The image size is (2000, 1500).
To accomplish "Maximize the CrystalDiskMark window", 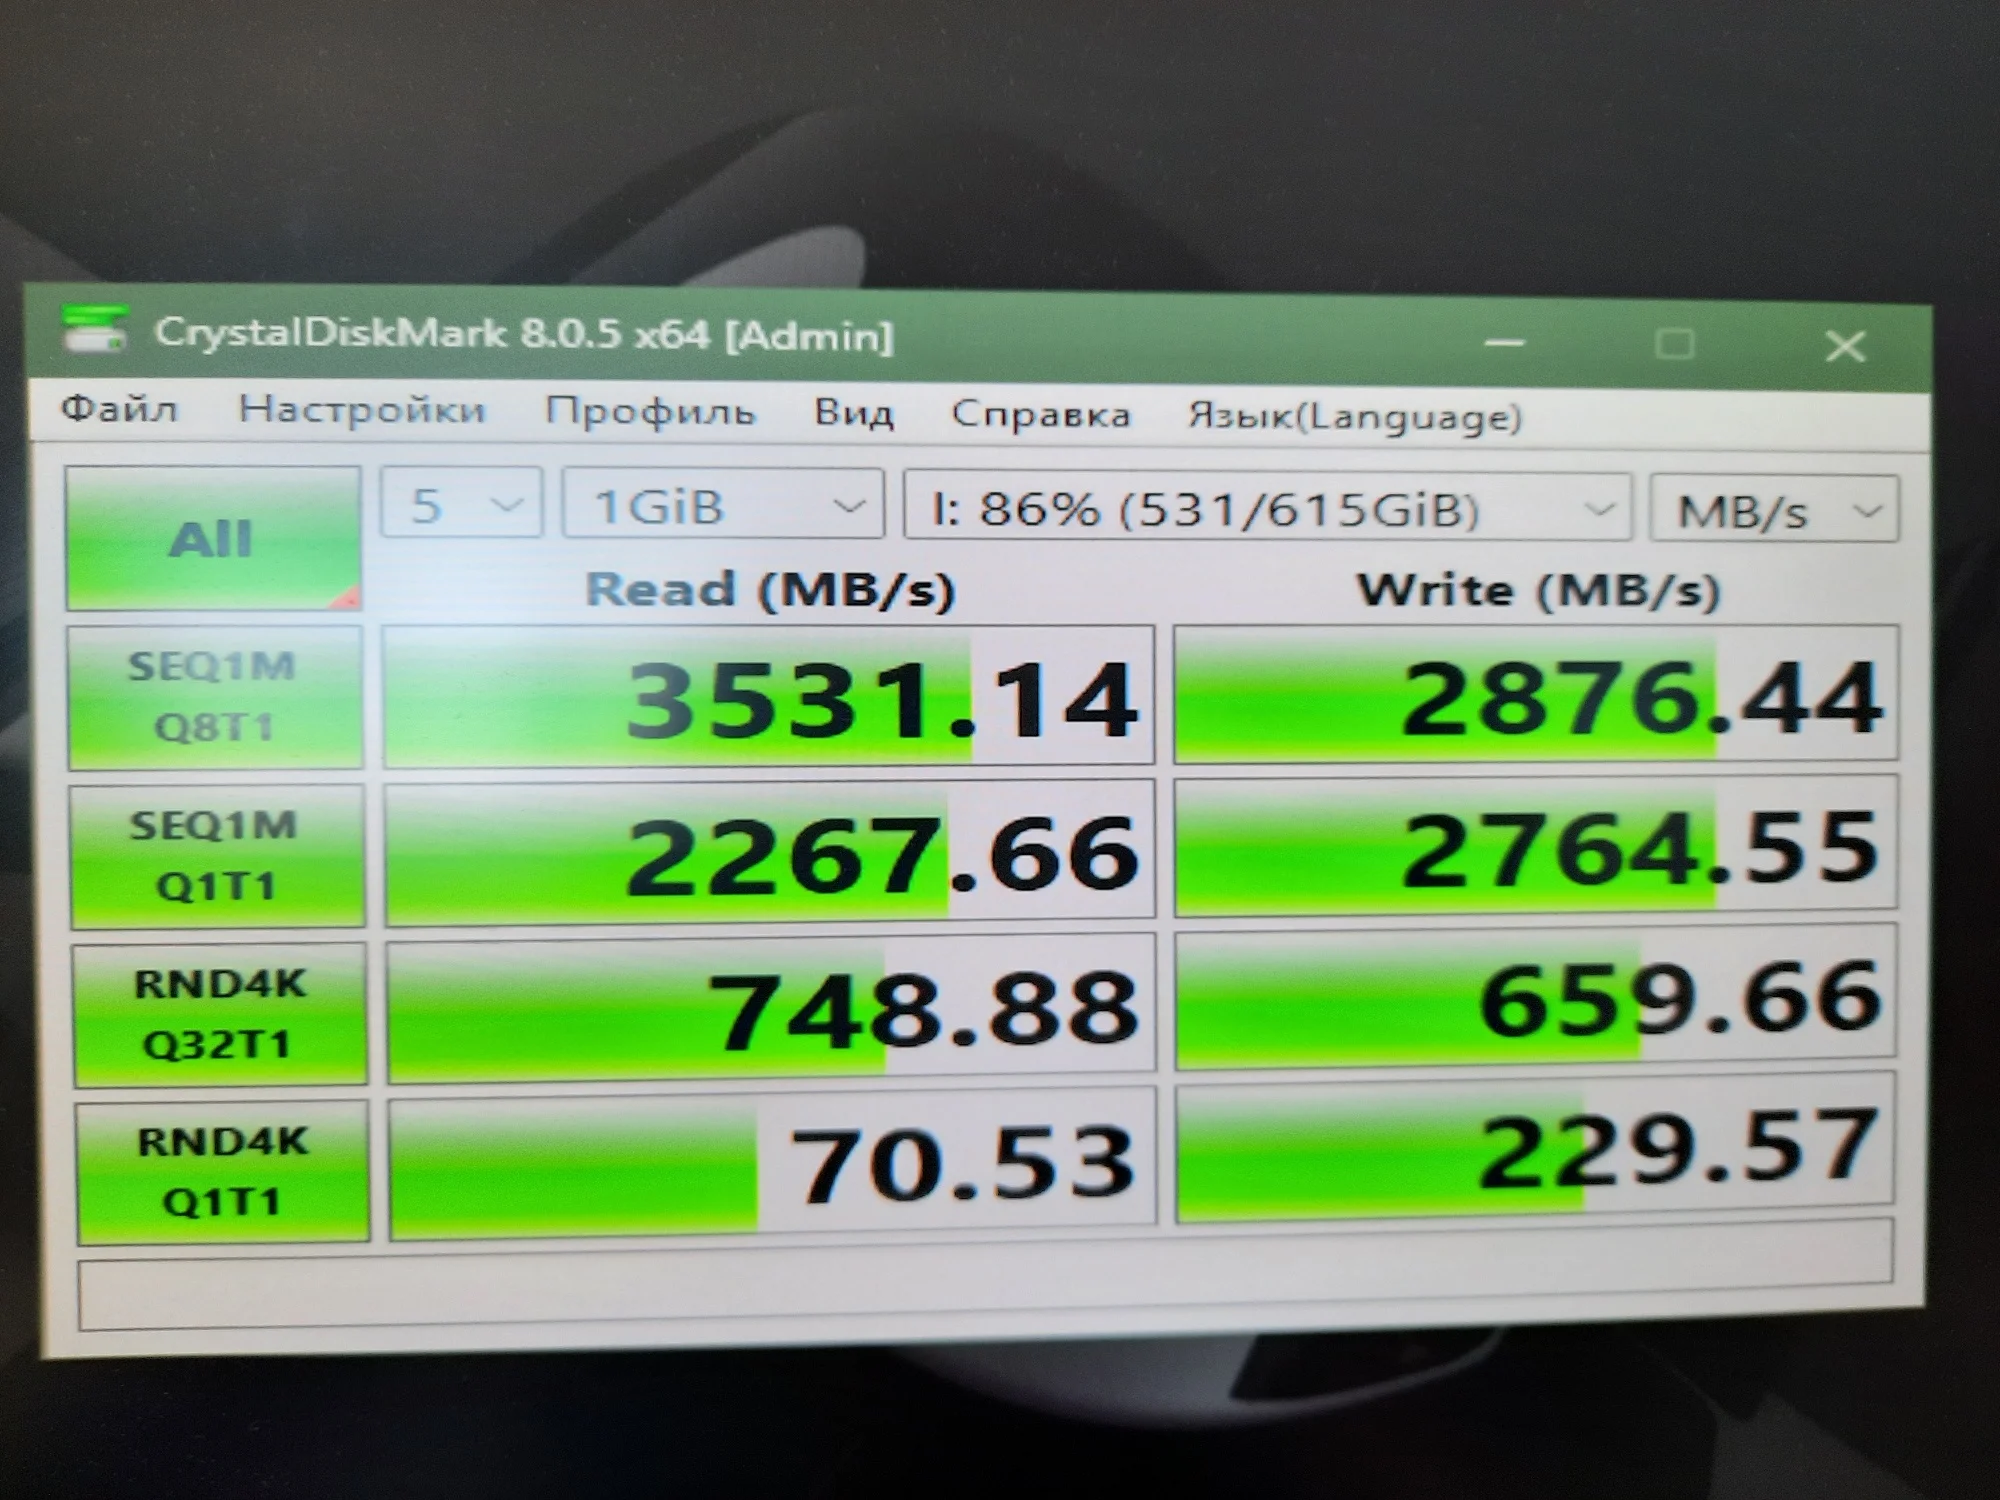I will [x=1674, y=345].
